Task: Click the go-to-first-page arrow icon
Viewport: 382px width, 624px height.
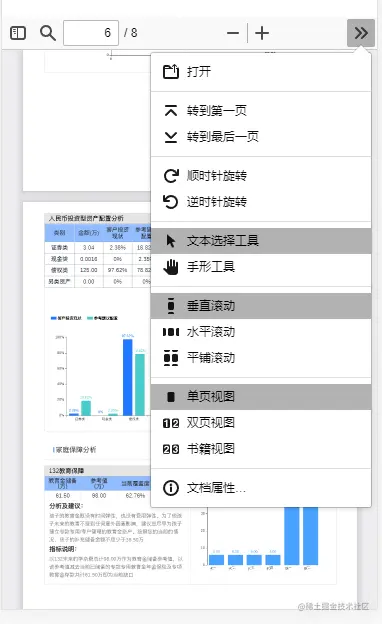Action: [171, 111]
